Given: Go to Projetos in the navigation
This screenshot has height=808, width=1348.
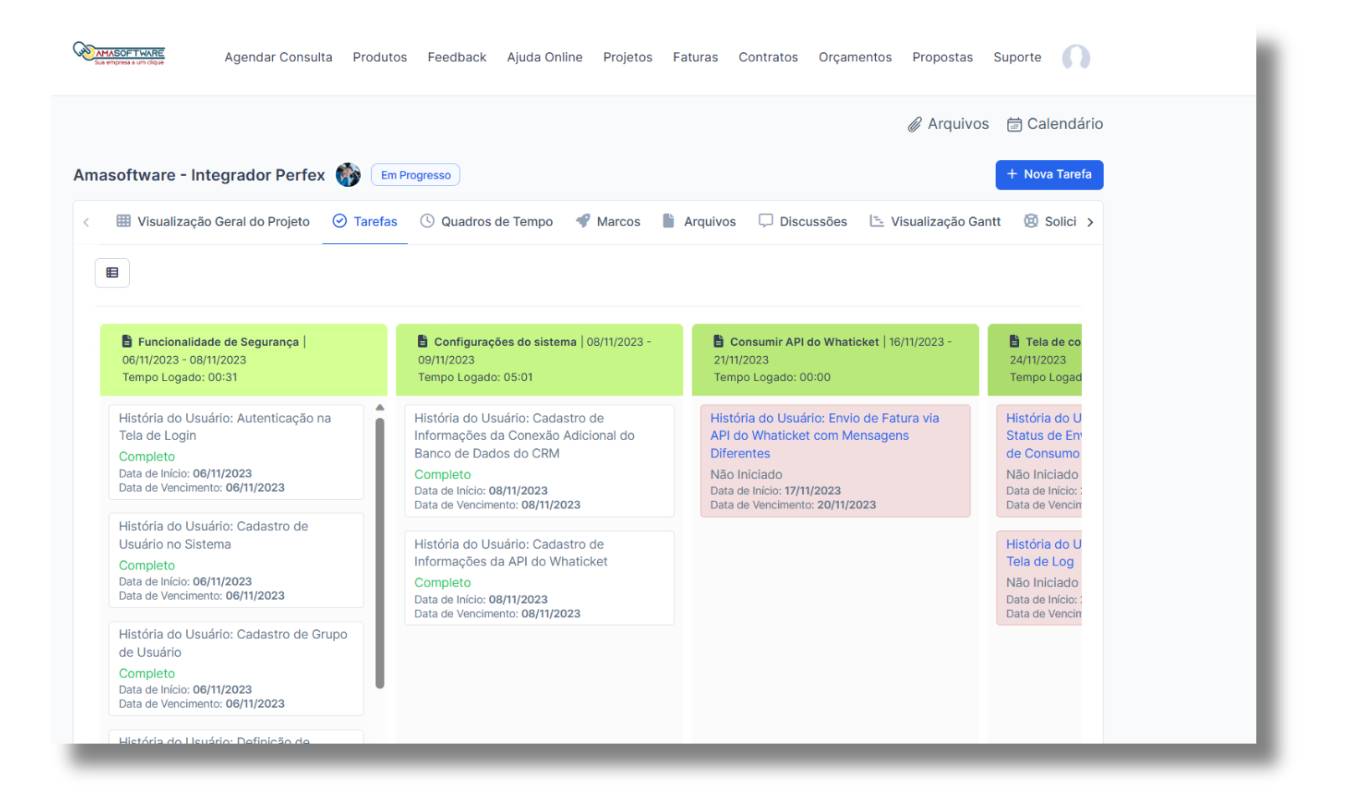Looking at the screenshot, I should pyautogui.click(x=628, y=57).
